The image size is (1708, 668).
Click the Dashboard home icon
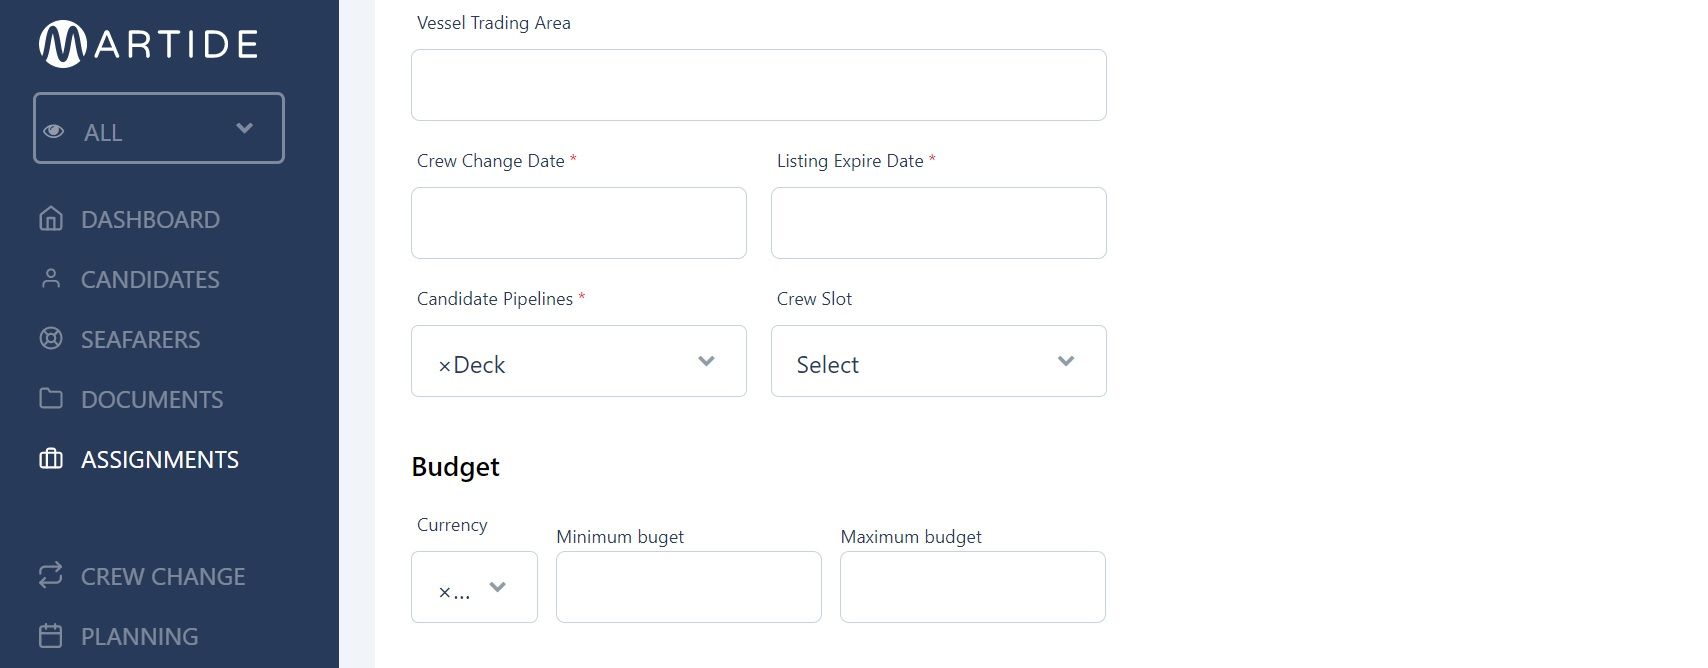tap(51, 218)
